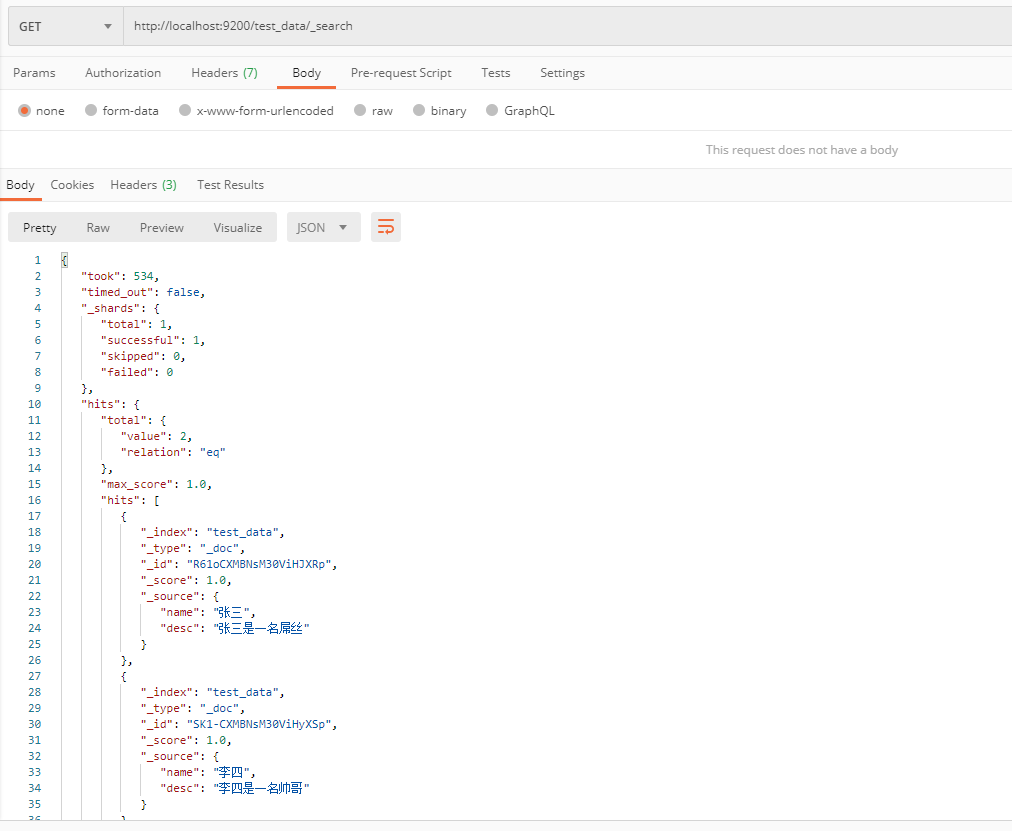The height and width of the screenshot is (831, 1012).
Task: Select the form-data radio button
Action: 91,110
